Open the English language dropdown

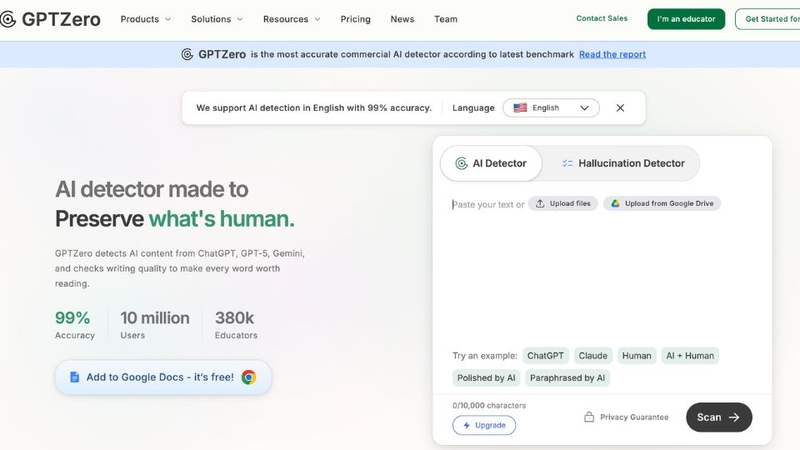click(x=551, y=108)
